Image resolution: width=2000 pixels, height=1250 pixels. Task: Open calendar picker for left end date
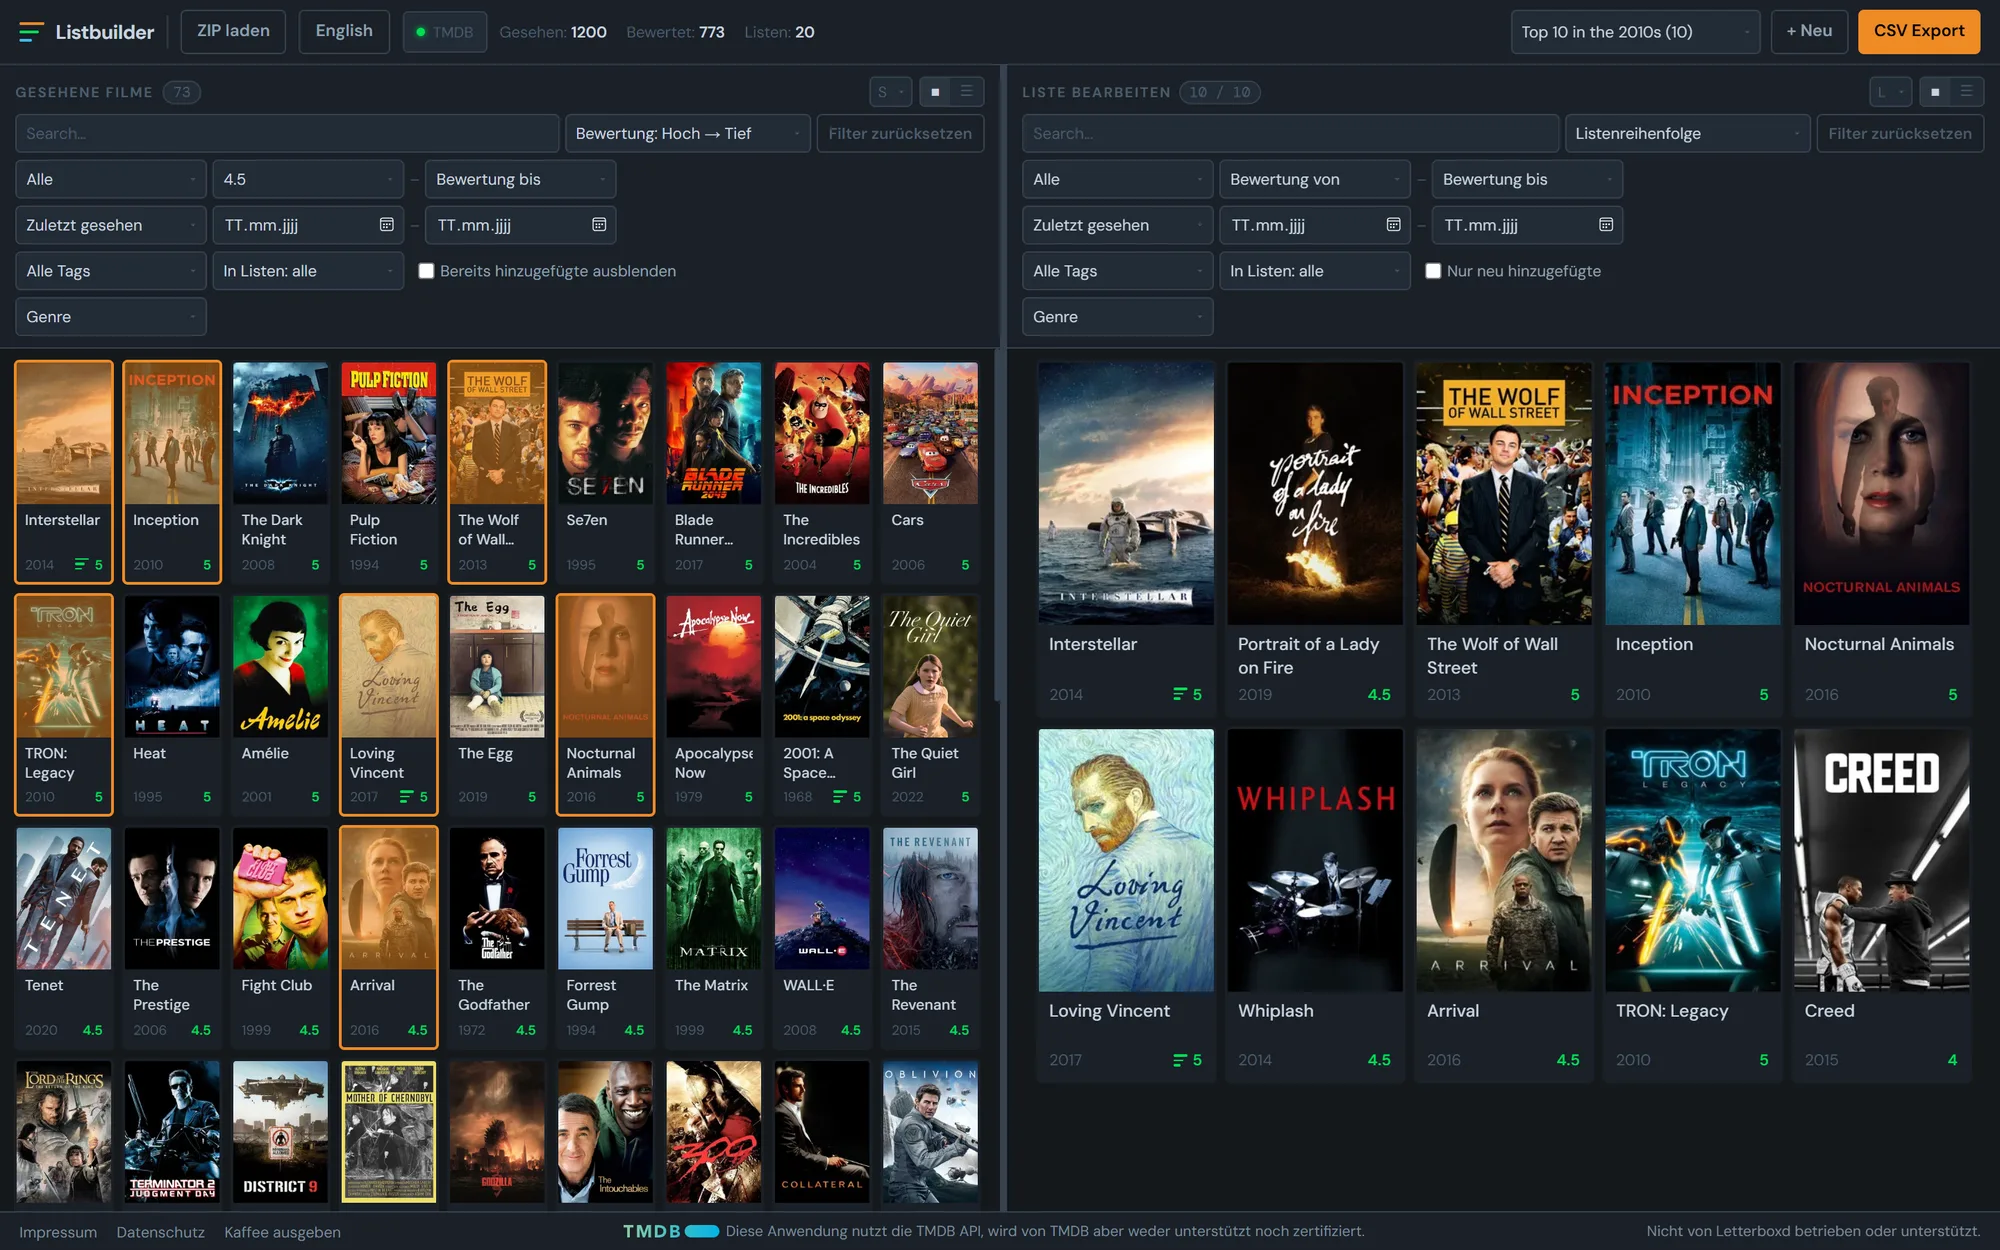pos(599,225)
